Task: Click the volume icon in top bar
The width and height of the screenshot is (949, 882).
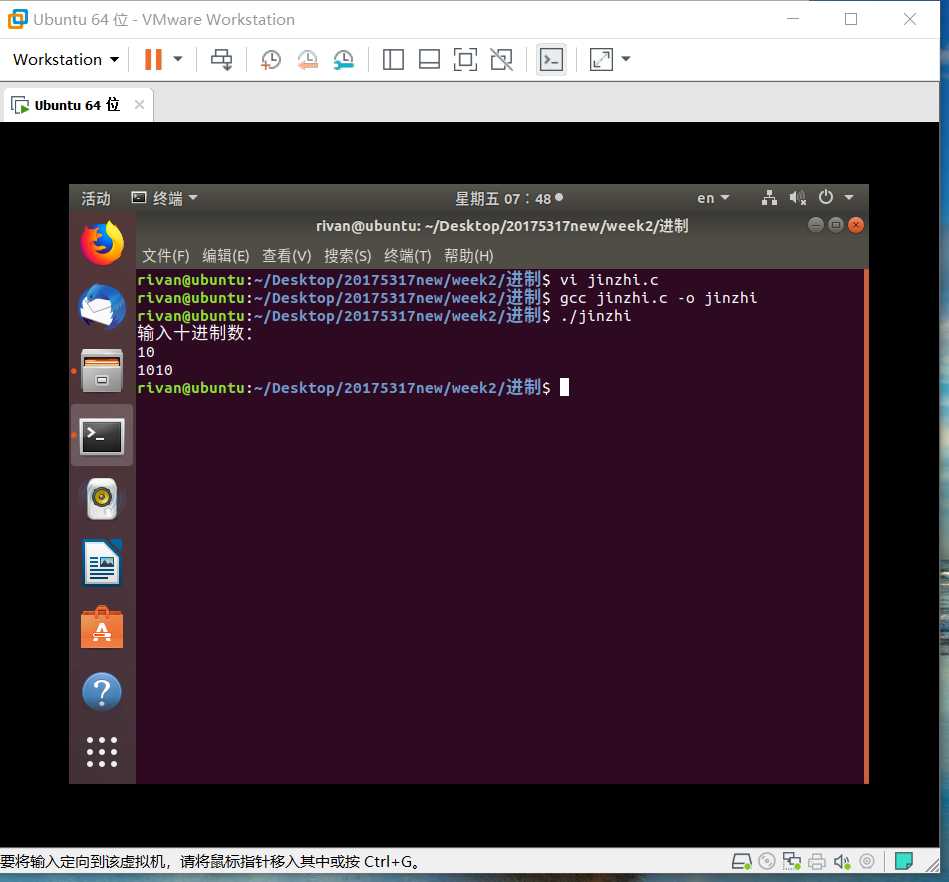Action: [797, 197]
